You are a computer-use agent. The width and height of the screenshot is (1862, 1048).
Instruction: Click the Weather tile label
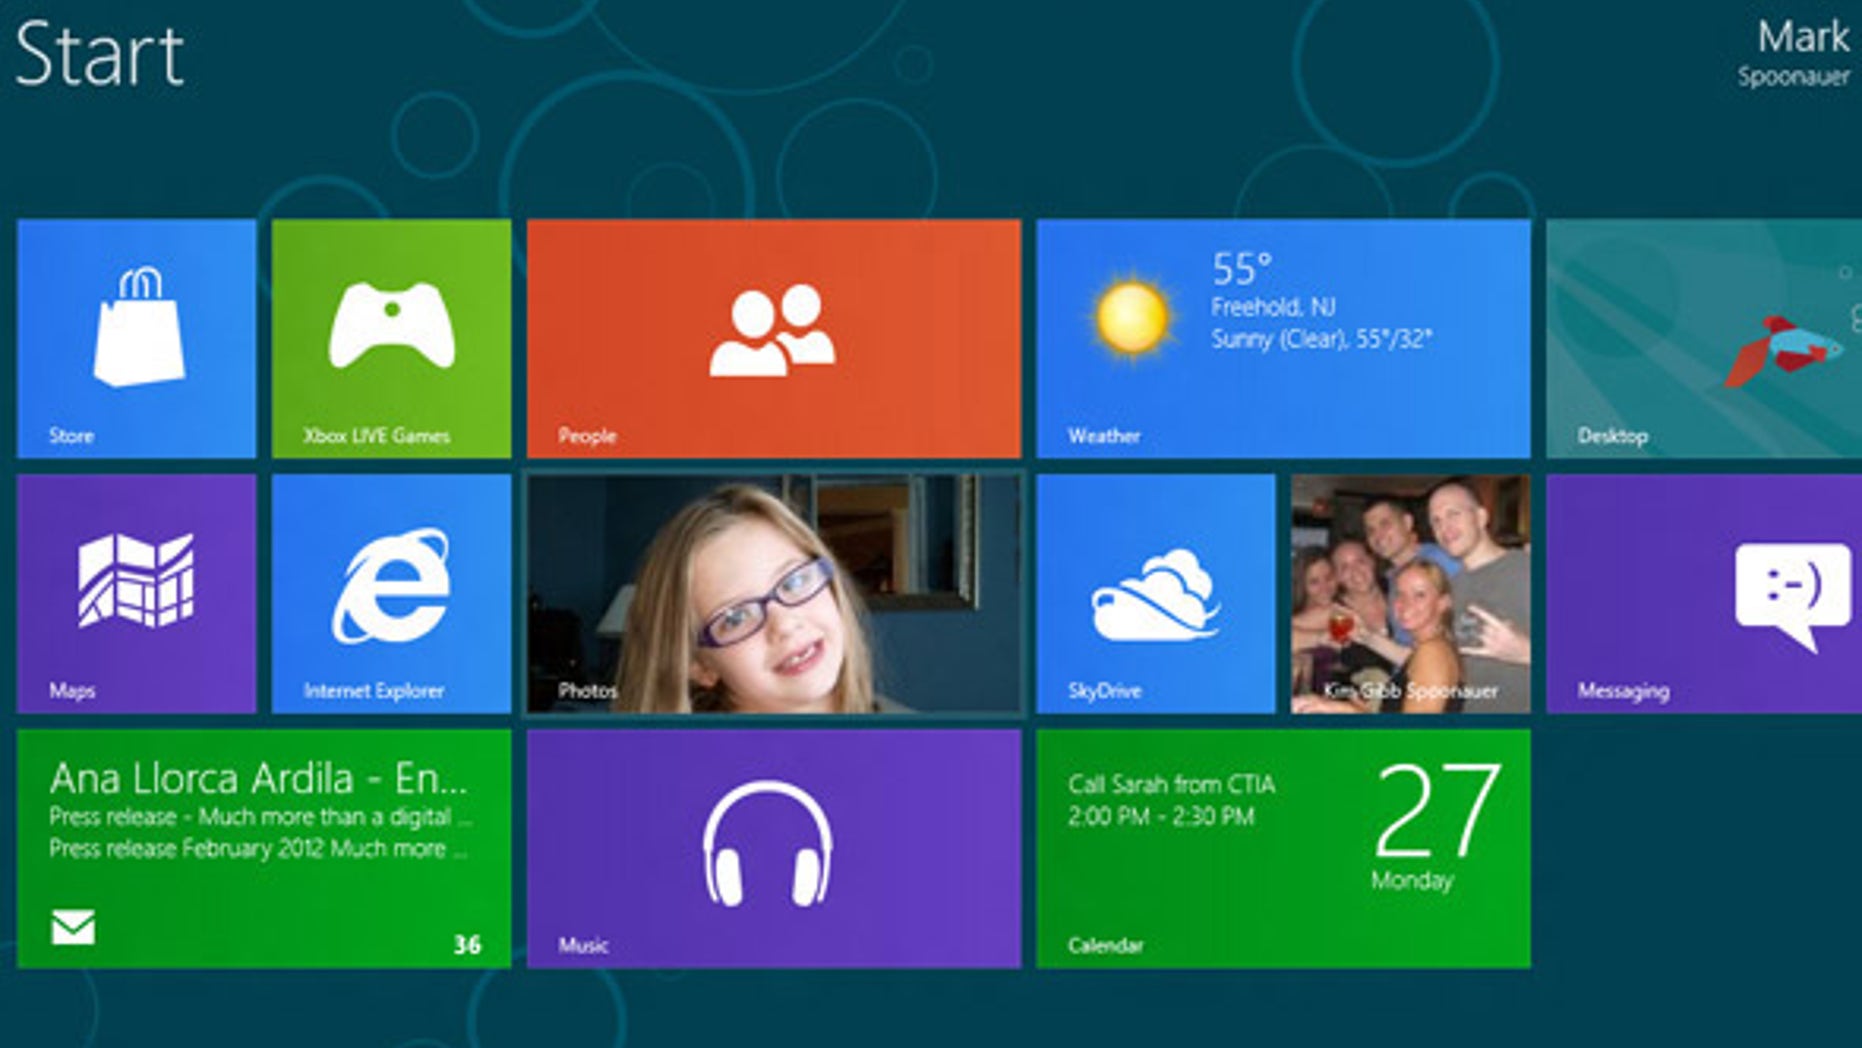point(1104,436)
